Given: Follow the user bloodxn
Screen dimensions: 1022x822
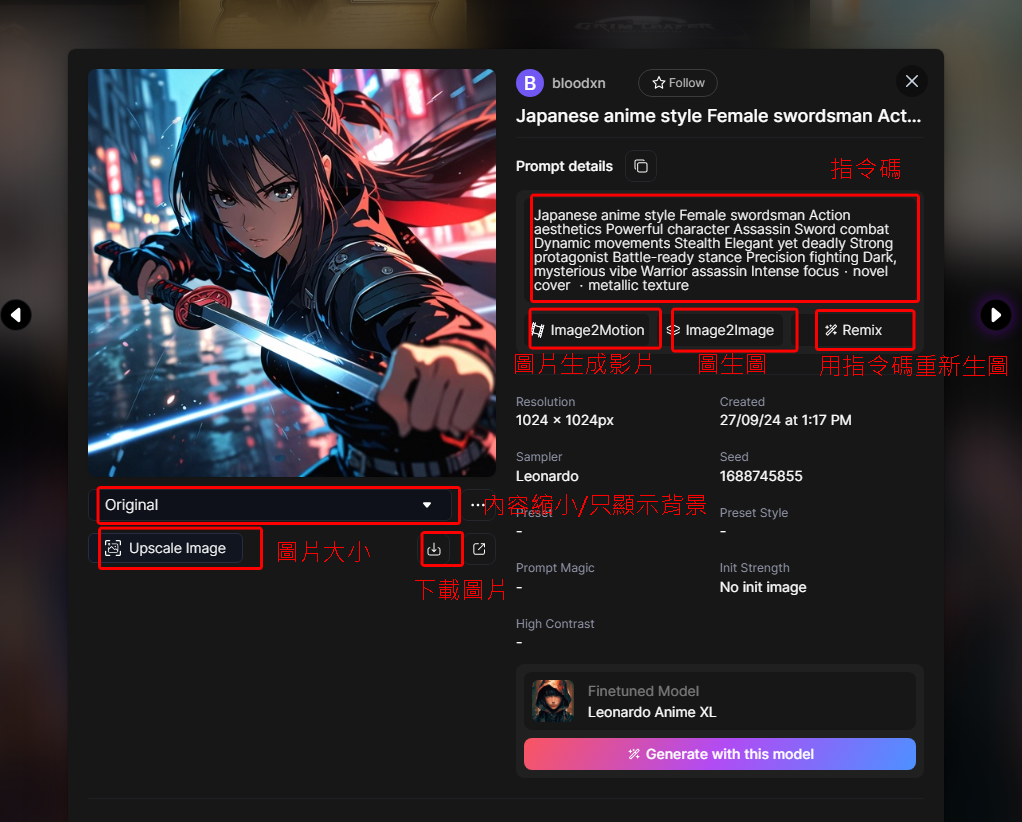Looking at the screenshot, I should [678, 83].
